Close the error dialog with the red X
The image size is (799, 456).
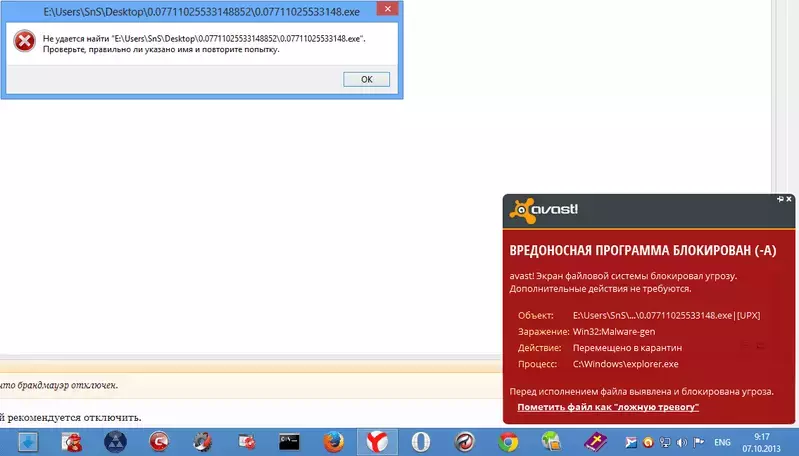coord(387,9)
